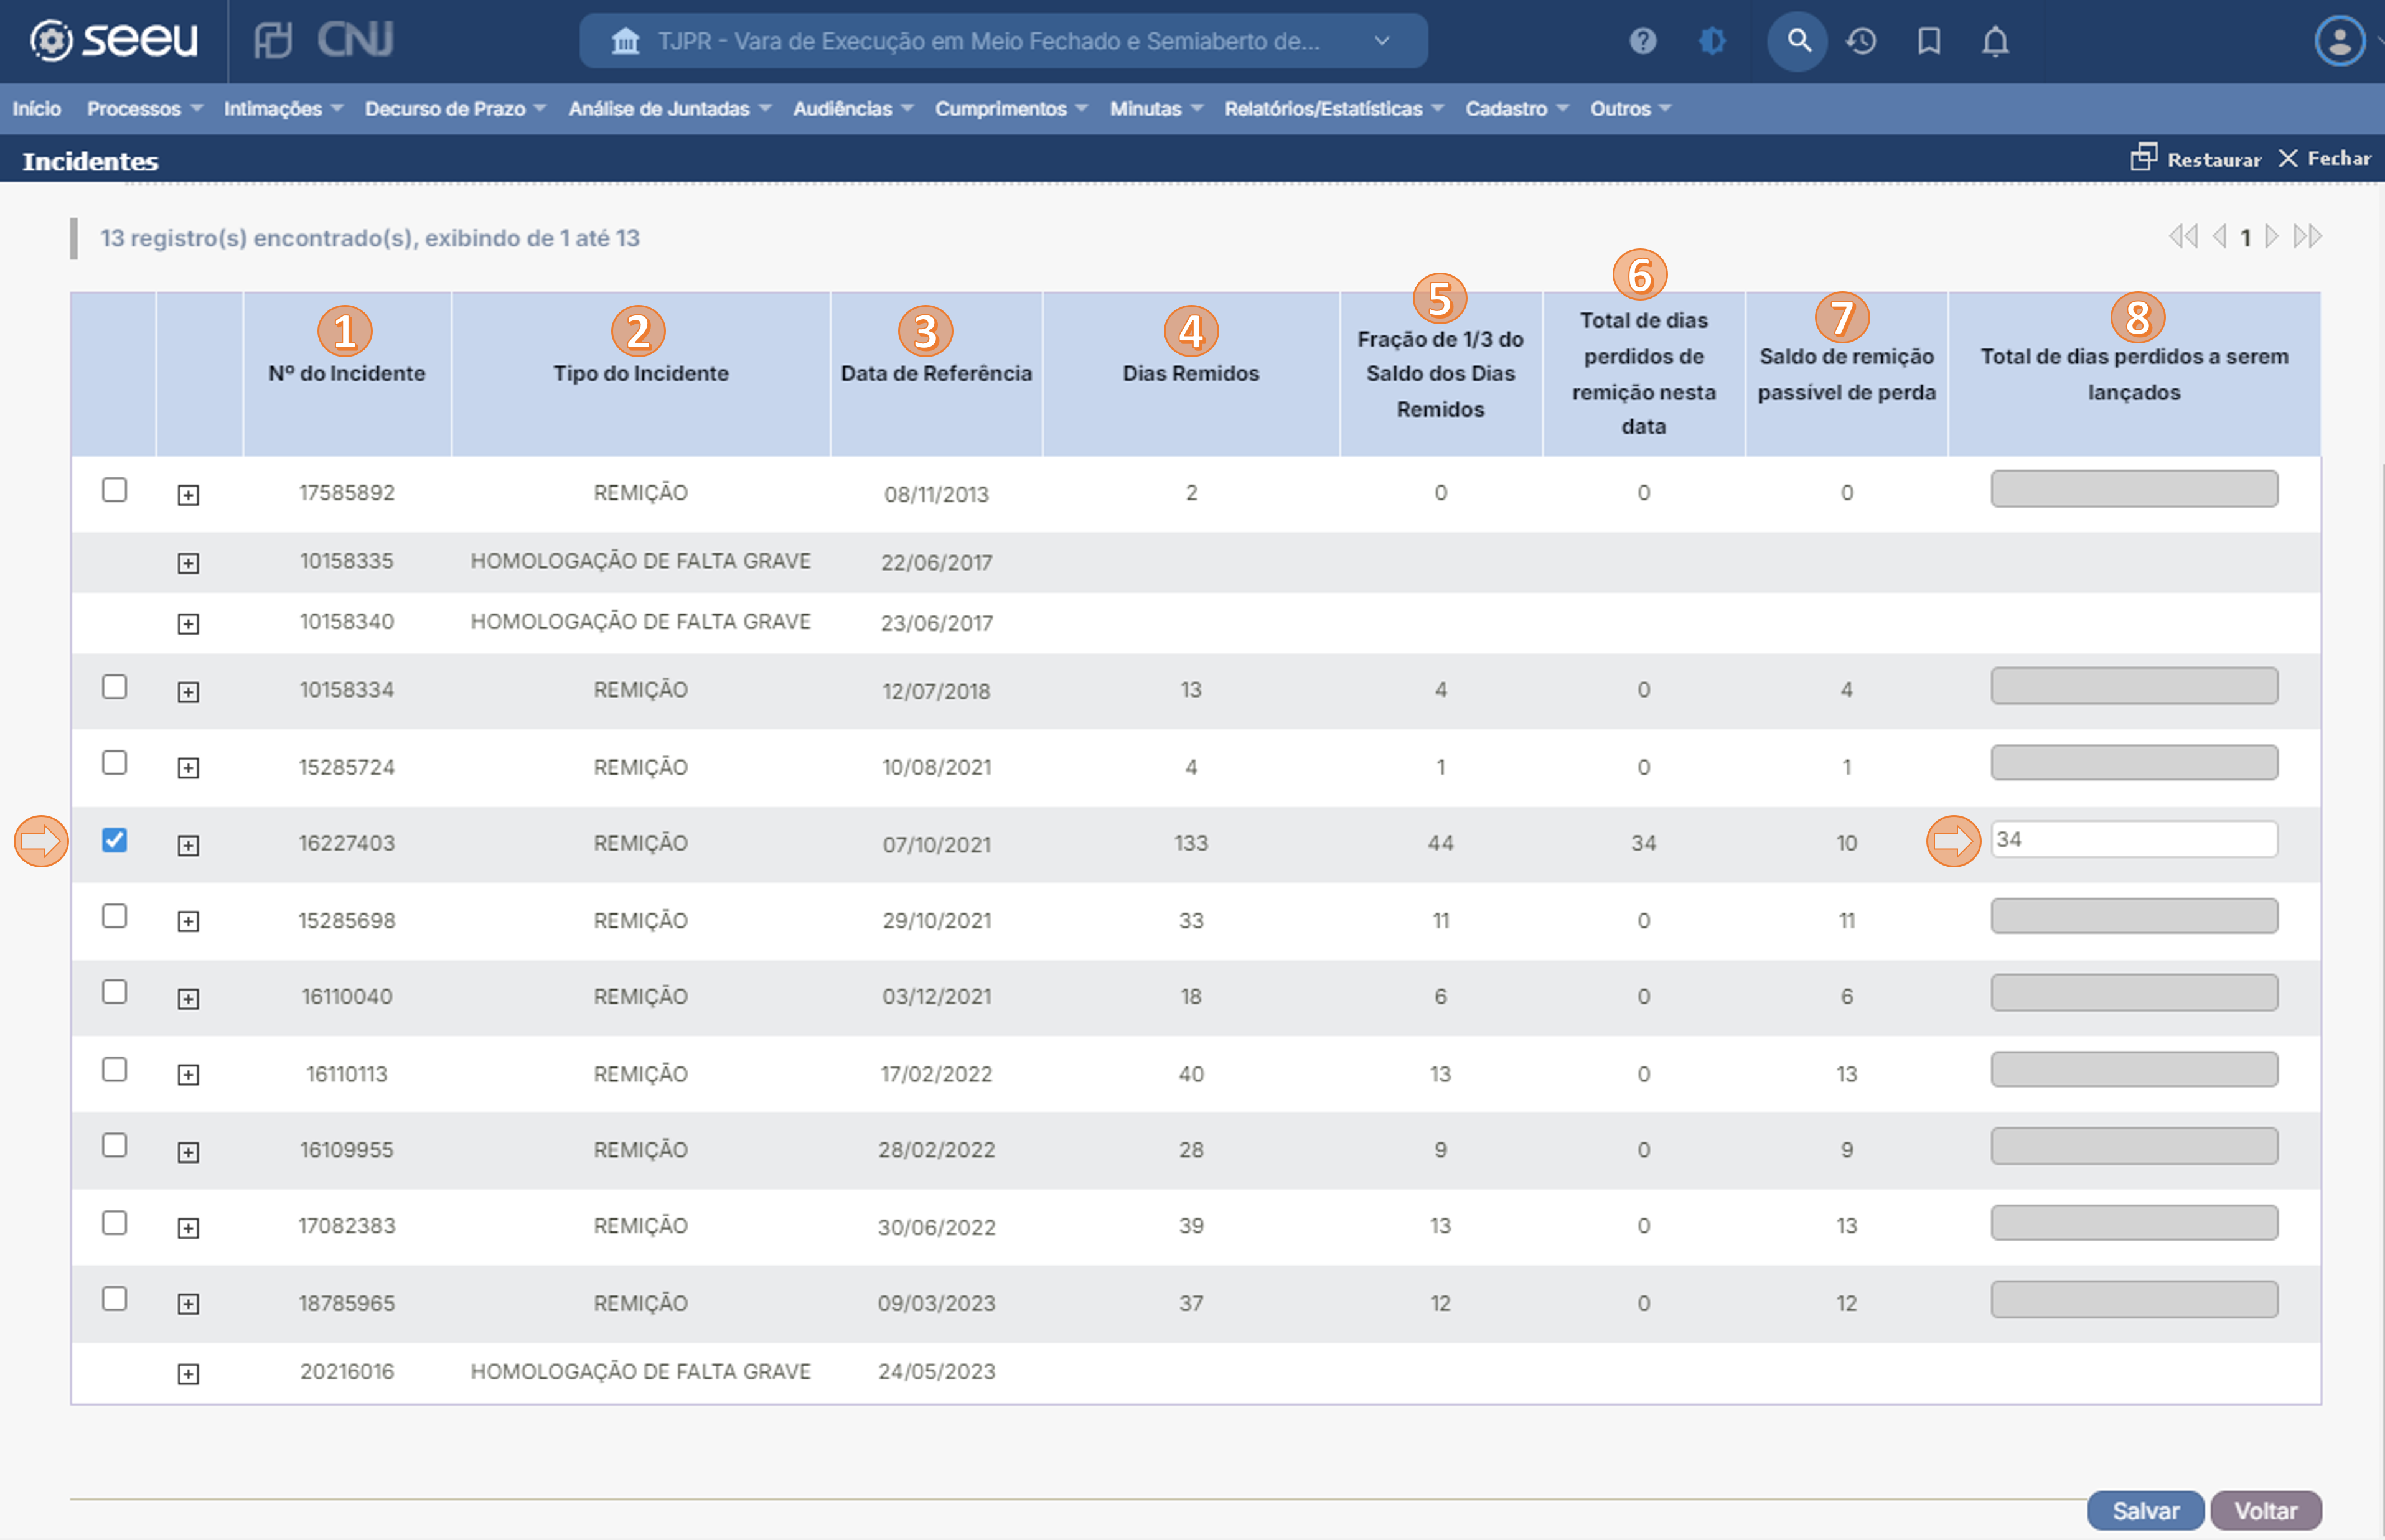Click the Voltar button

[2266, 1511]
